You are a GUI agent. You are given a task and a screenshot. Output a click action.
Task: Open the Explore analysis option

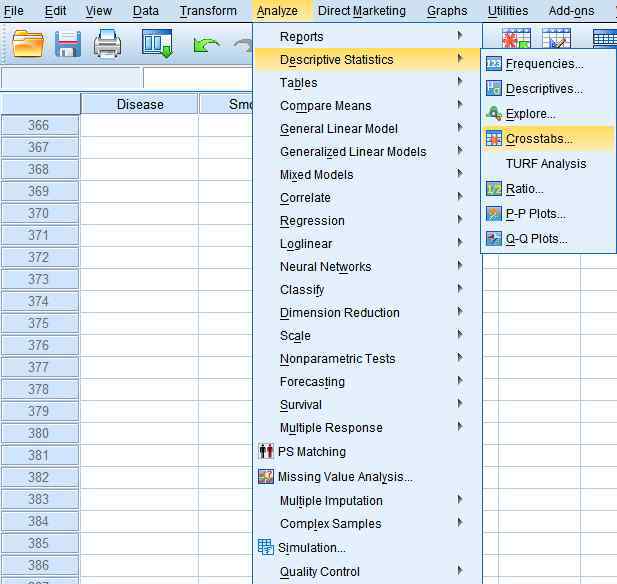[530, 114]
